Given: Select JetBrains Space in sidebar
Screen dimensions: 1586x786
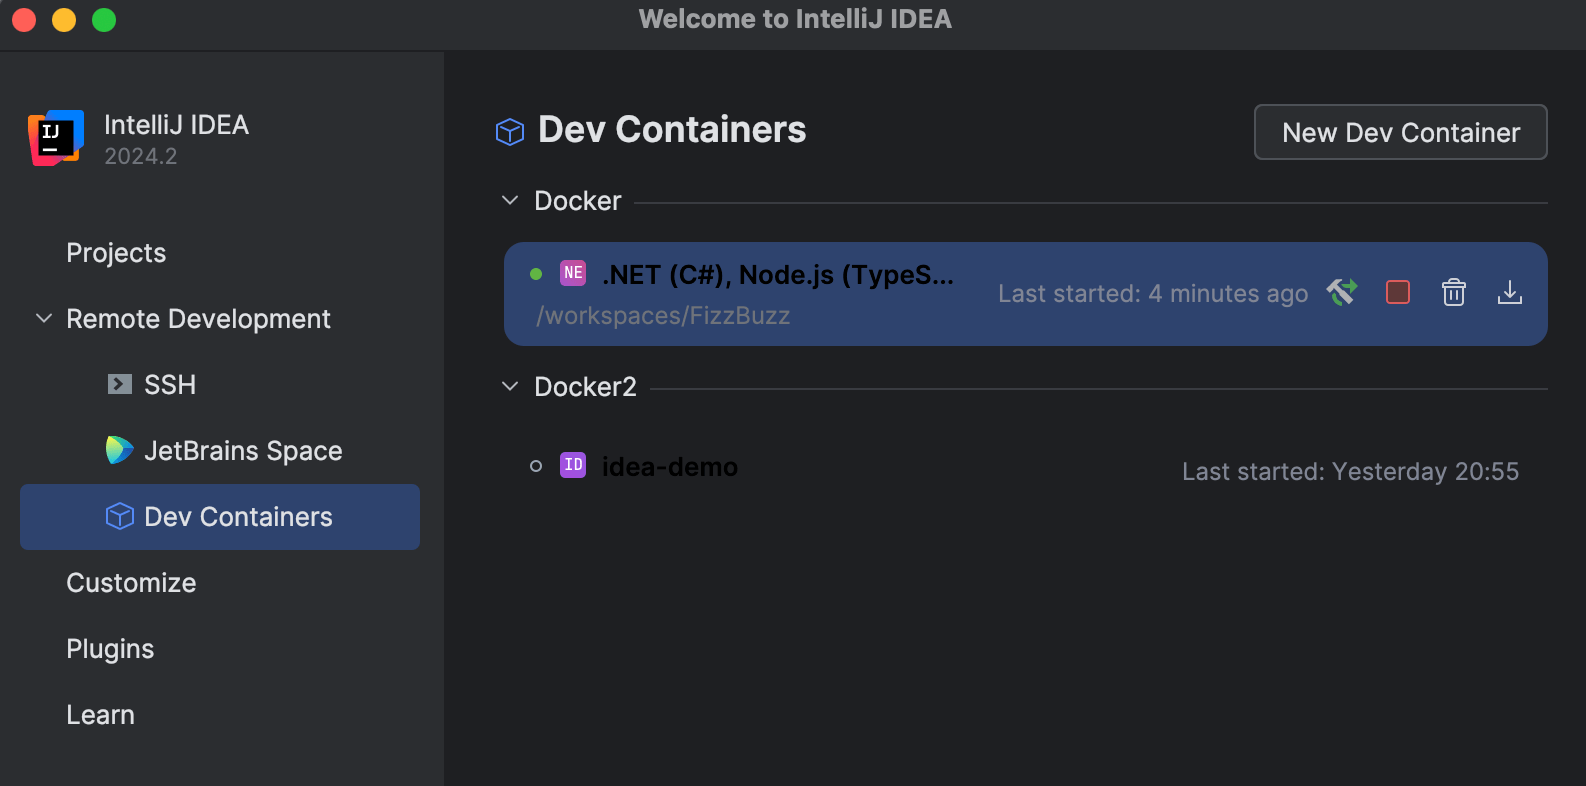Looking at the screenshot, I should [242, 451].
